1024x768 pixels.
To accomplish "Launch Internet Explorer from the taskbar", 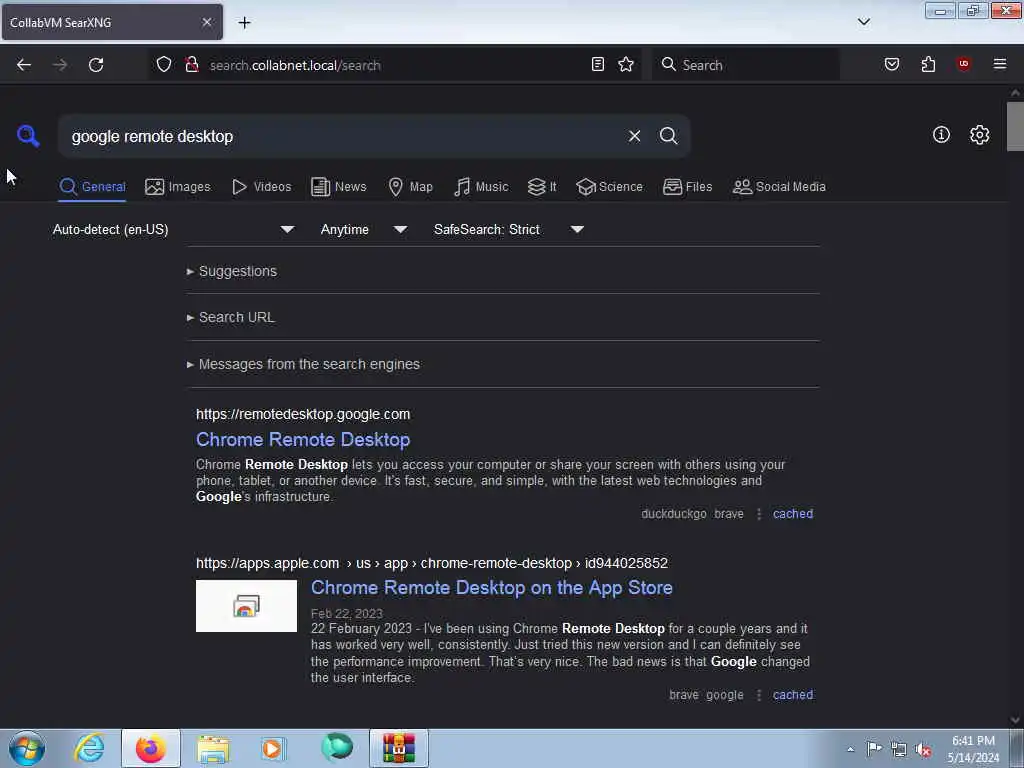I will (89, 748).
